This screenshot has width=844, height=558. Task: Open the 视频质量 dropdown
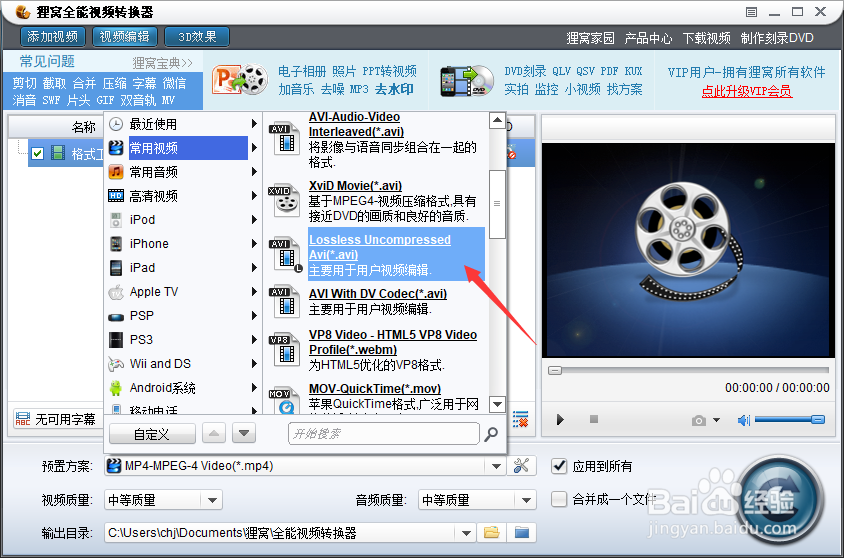tap(212, 500)
